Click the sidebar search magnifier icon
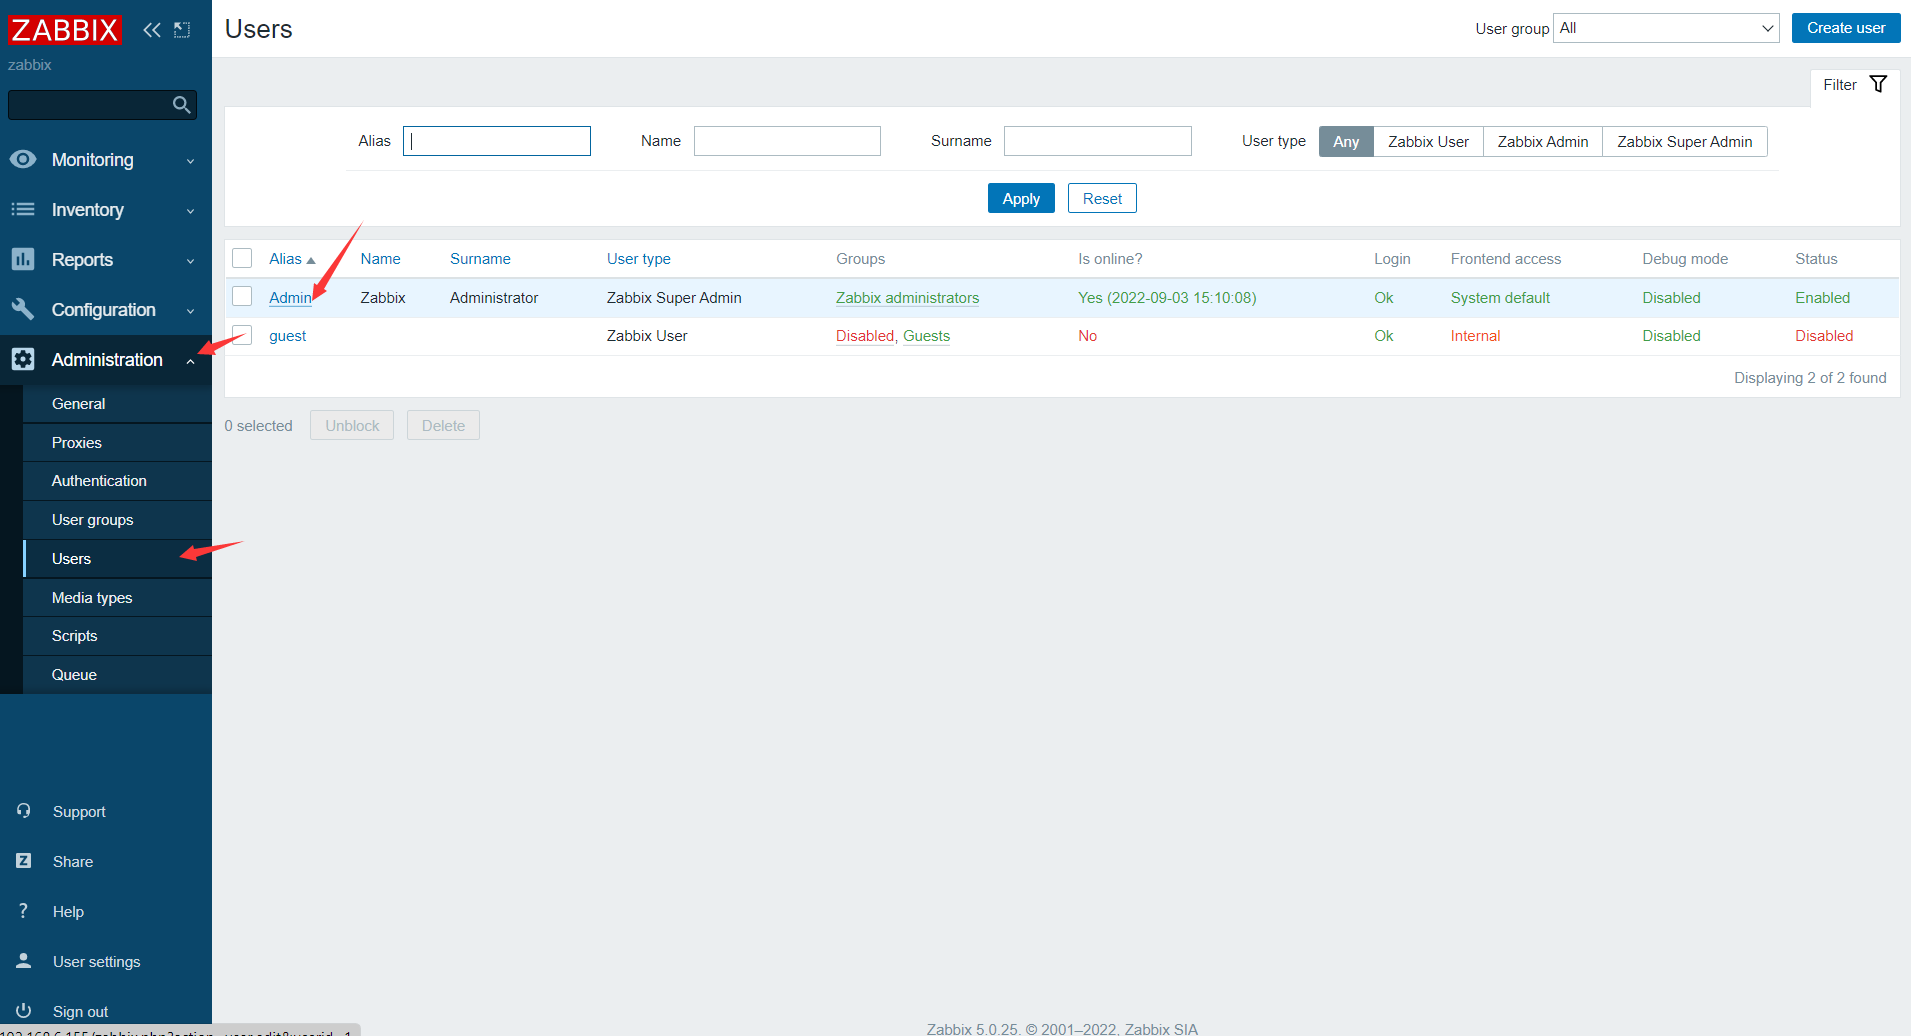Viewport: 1911px width, 1036px height. (x=181, y=105)
